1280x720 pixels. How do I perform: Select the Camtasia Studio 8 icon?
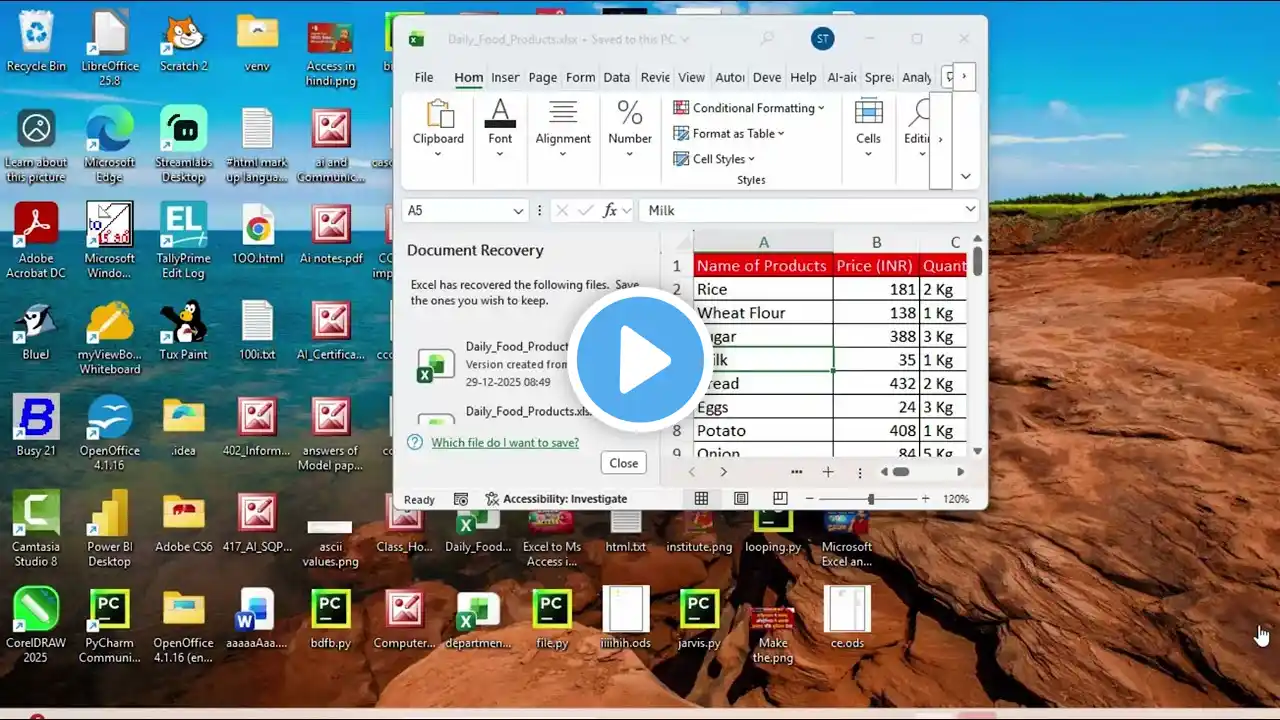click(36, 529)
